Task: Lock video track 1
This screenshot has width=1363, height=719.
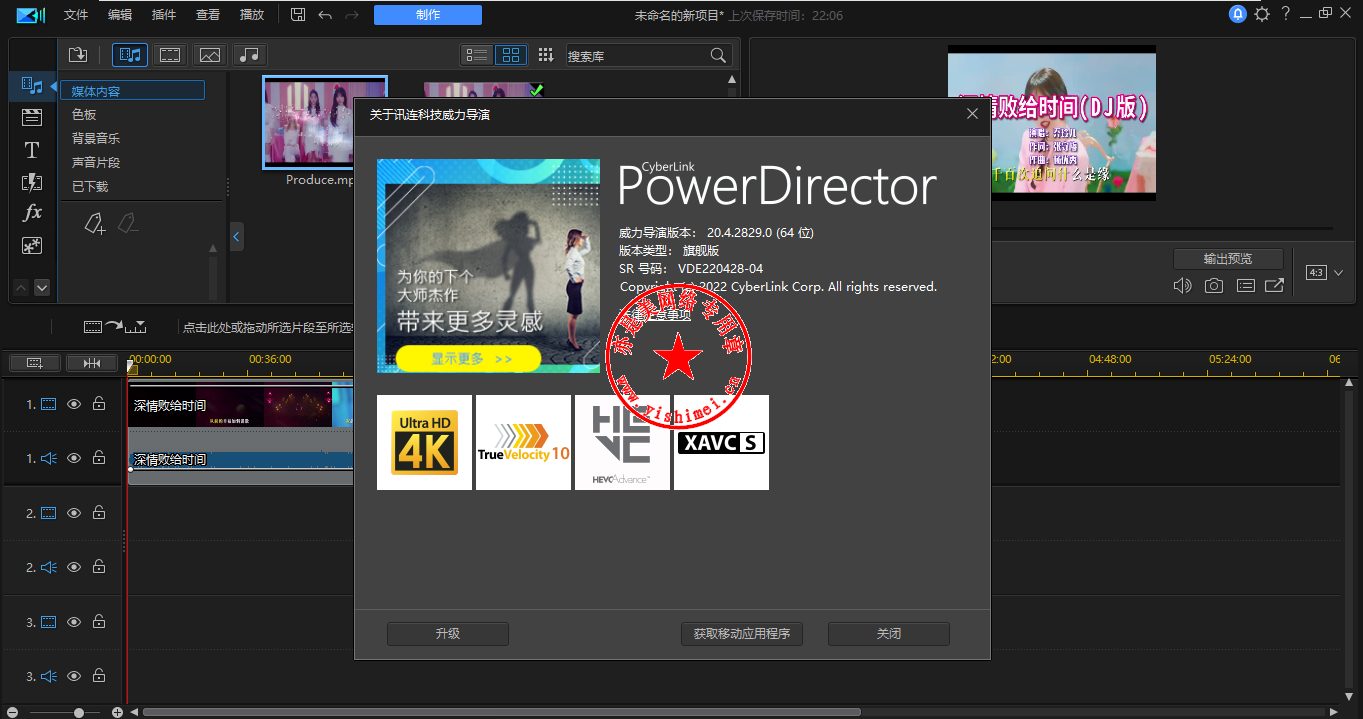Action: click(x=99, y=404)
